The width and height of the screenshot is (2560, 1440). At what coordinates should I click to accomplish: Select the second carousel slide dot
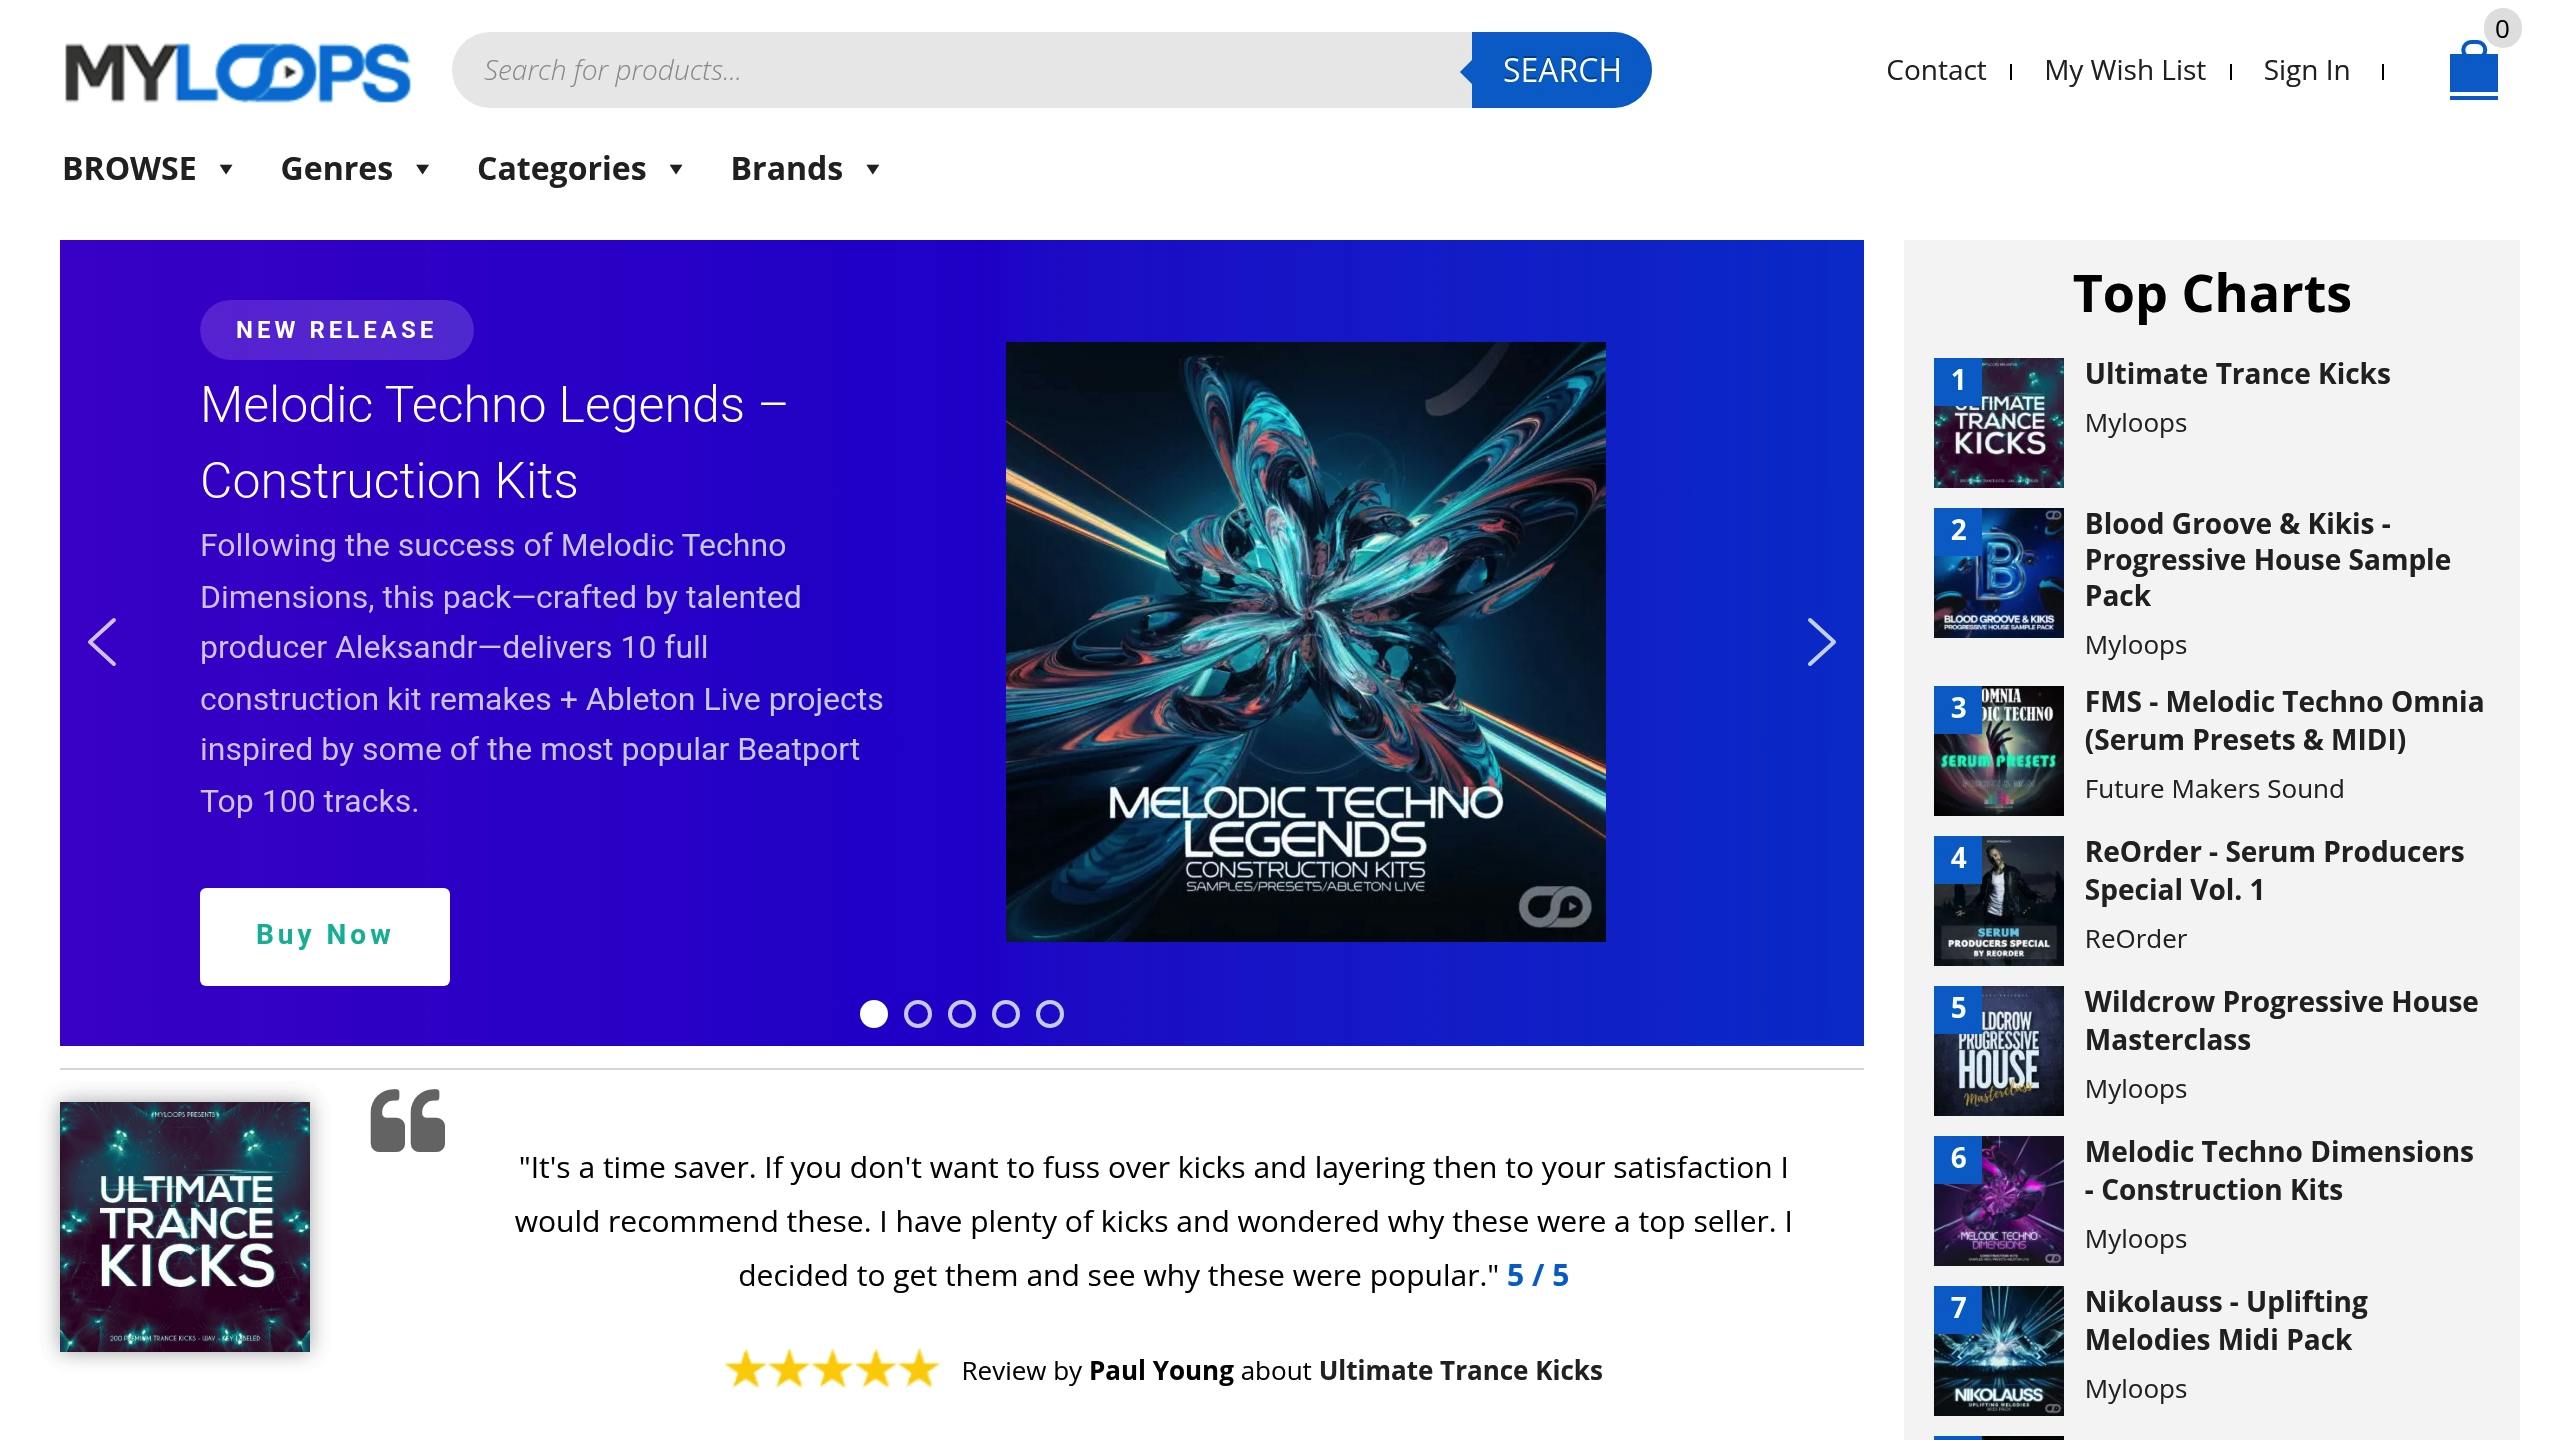pos(918,1014)
